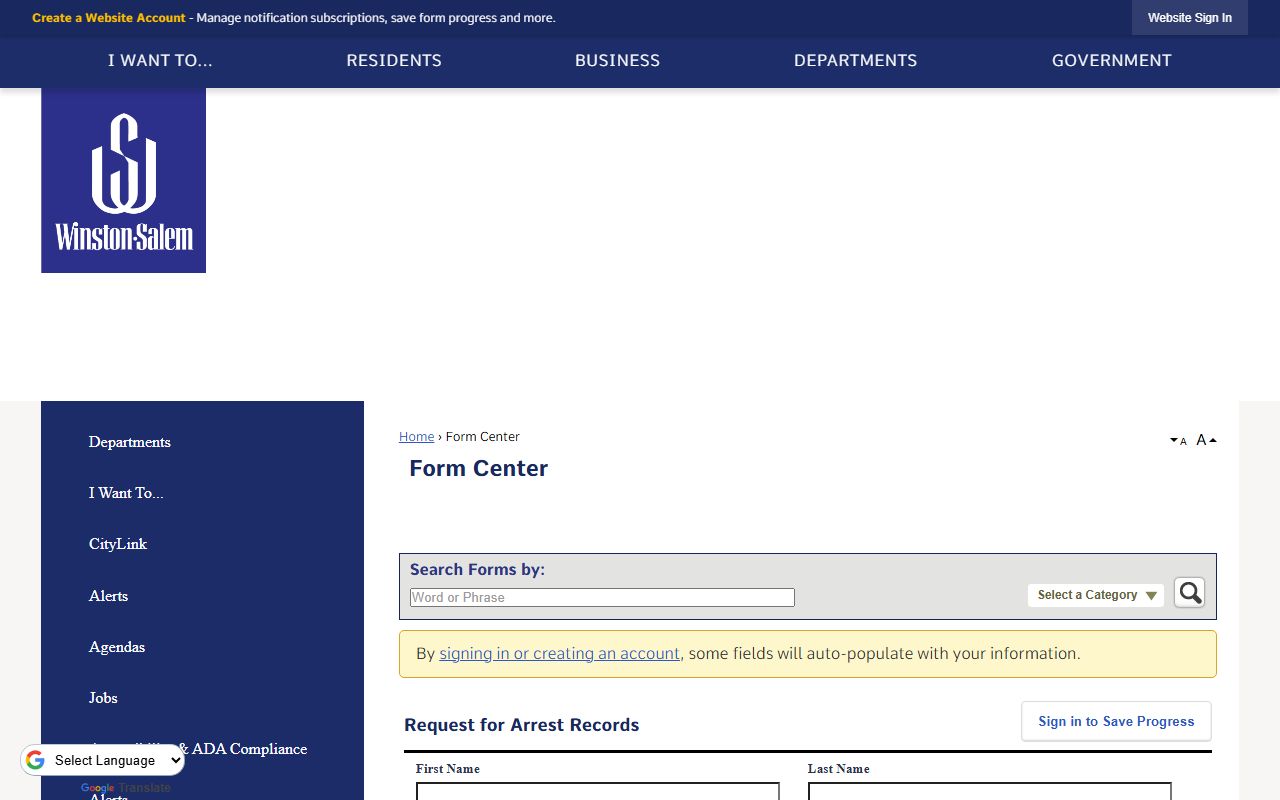This screenshot has height=800, width=1280.
Task: Open ADA Compliance sidebar link
Action: click(198, 749)
